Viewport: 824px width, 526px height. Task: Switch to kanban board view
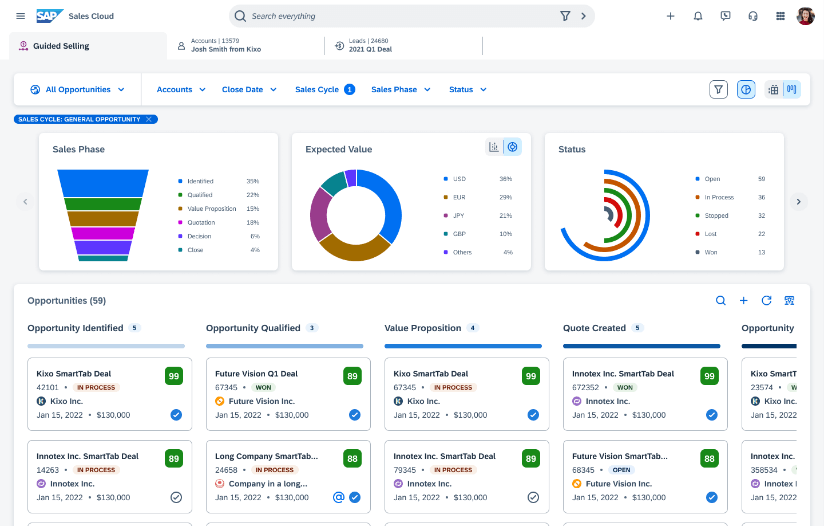(791, 89)
